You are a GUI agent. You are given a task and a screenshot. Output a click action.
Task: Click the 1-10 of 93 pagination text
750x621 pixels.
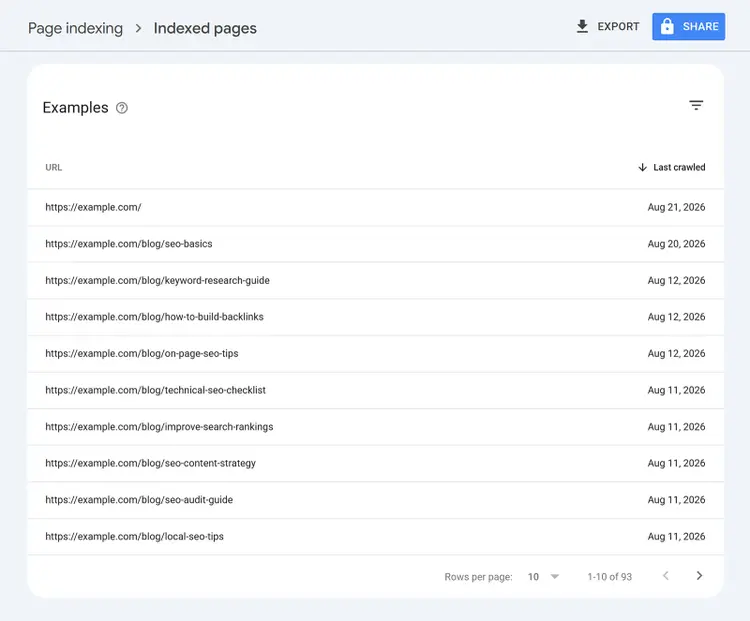click(610, 577)
